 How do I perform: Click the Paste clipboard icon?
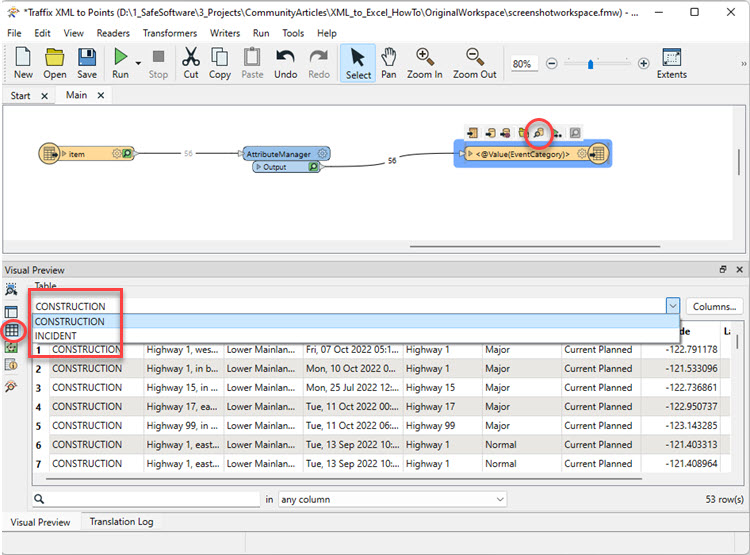coord(252,63)
